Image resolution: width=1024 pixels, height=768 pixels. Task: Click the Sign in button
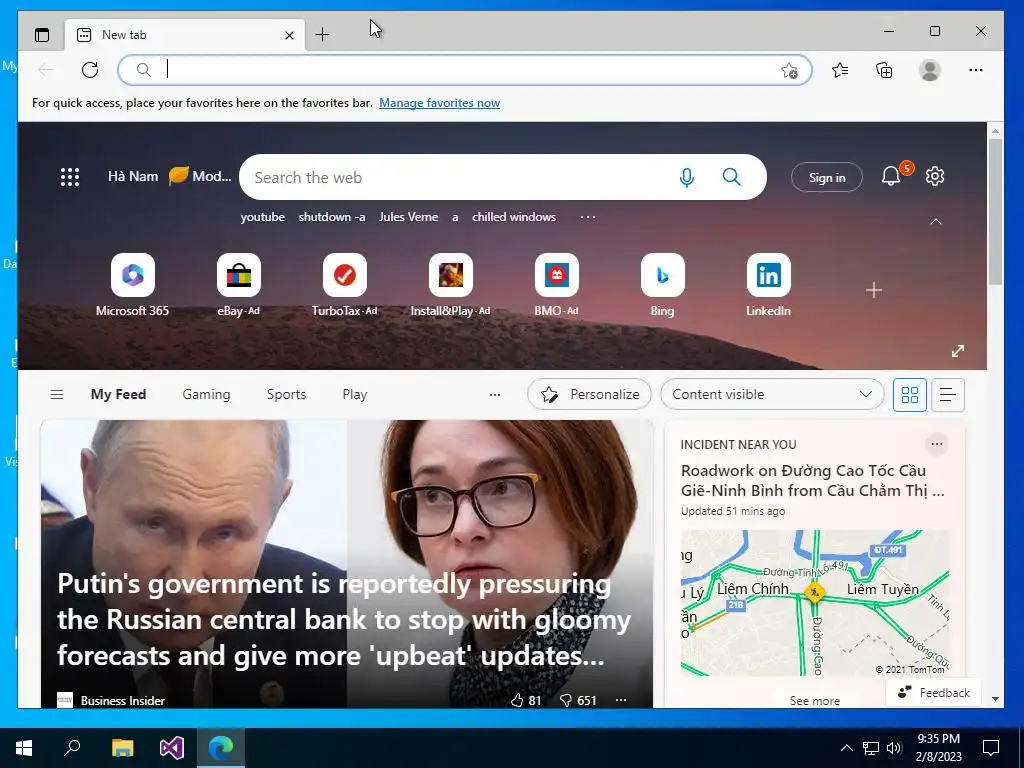(827, 177)
